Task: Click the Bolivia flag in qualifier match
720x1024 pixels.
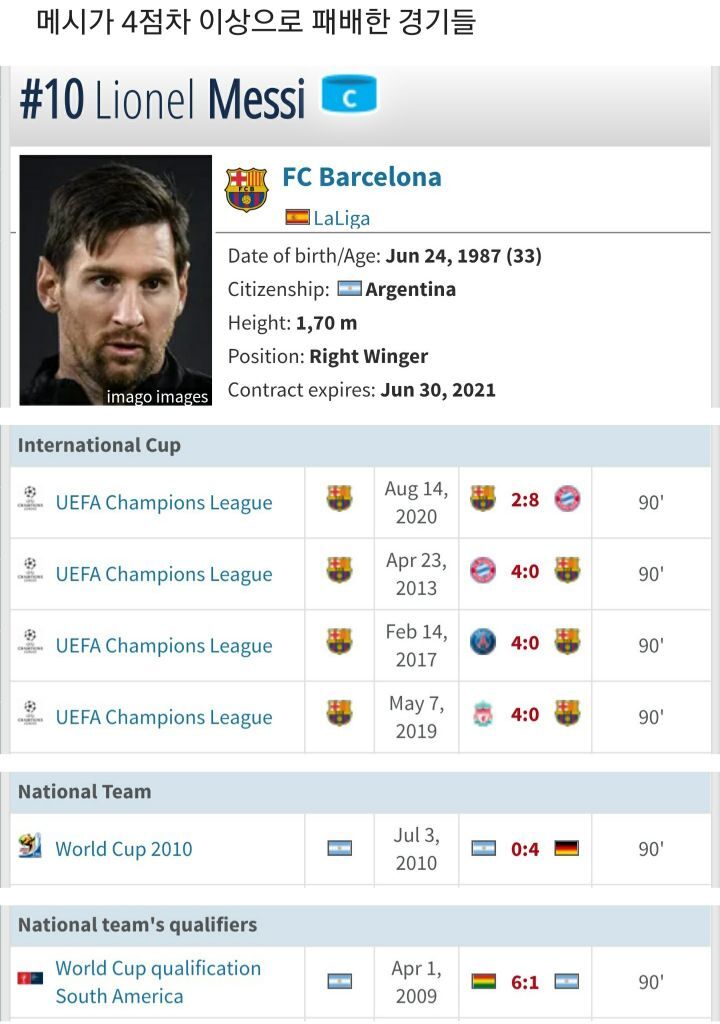Action: pyautogui.click(x=483, y=981)
